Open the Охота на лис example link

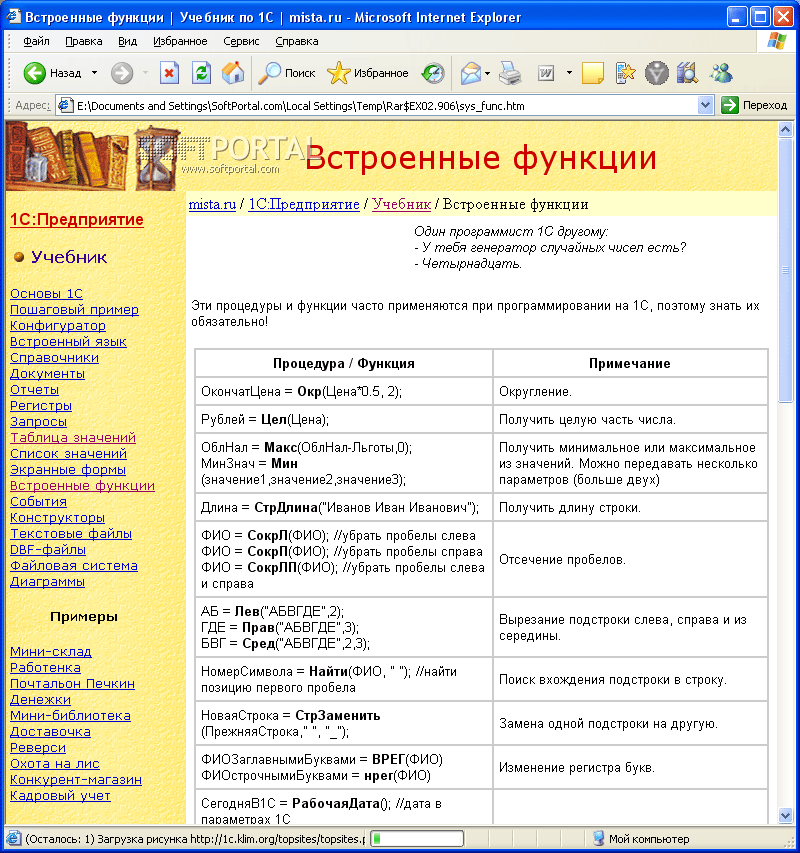pos(55,764)
